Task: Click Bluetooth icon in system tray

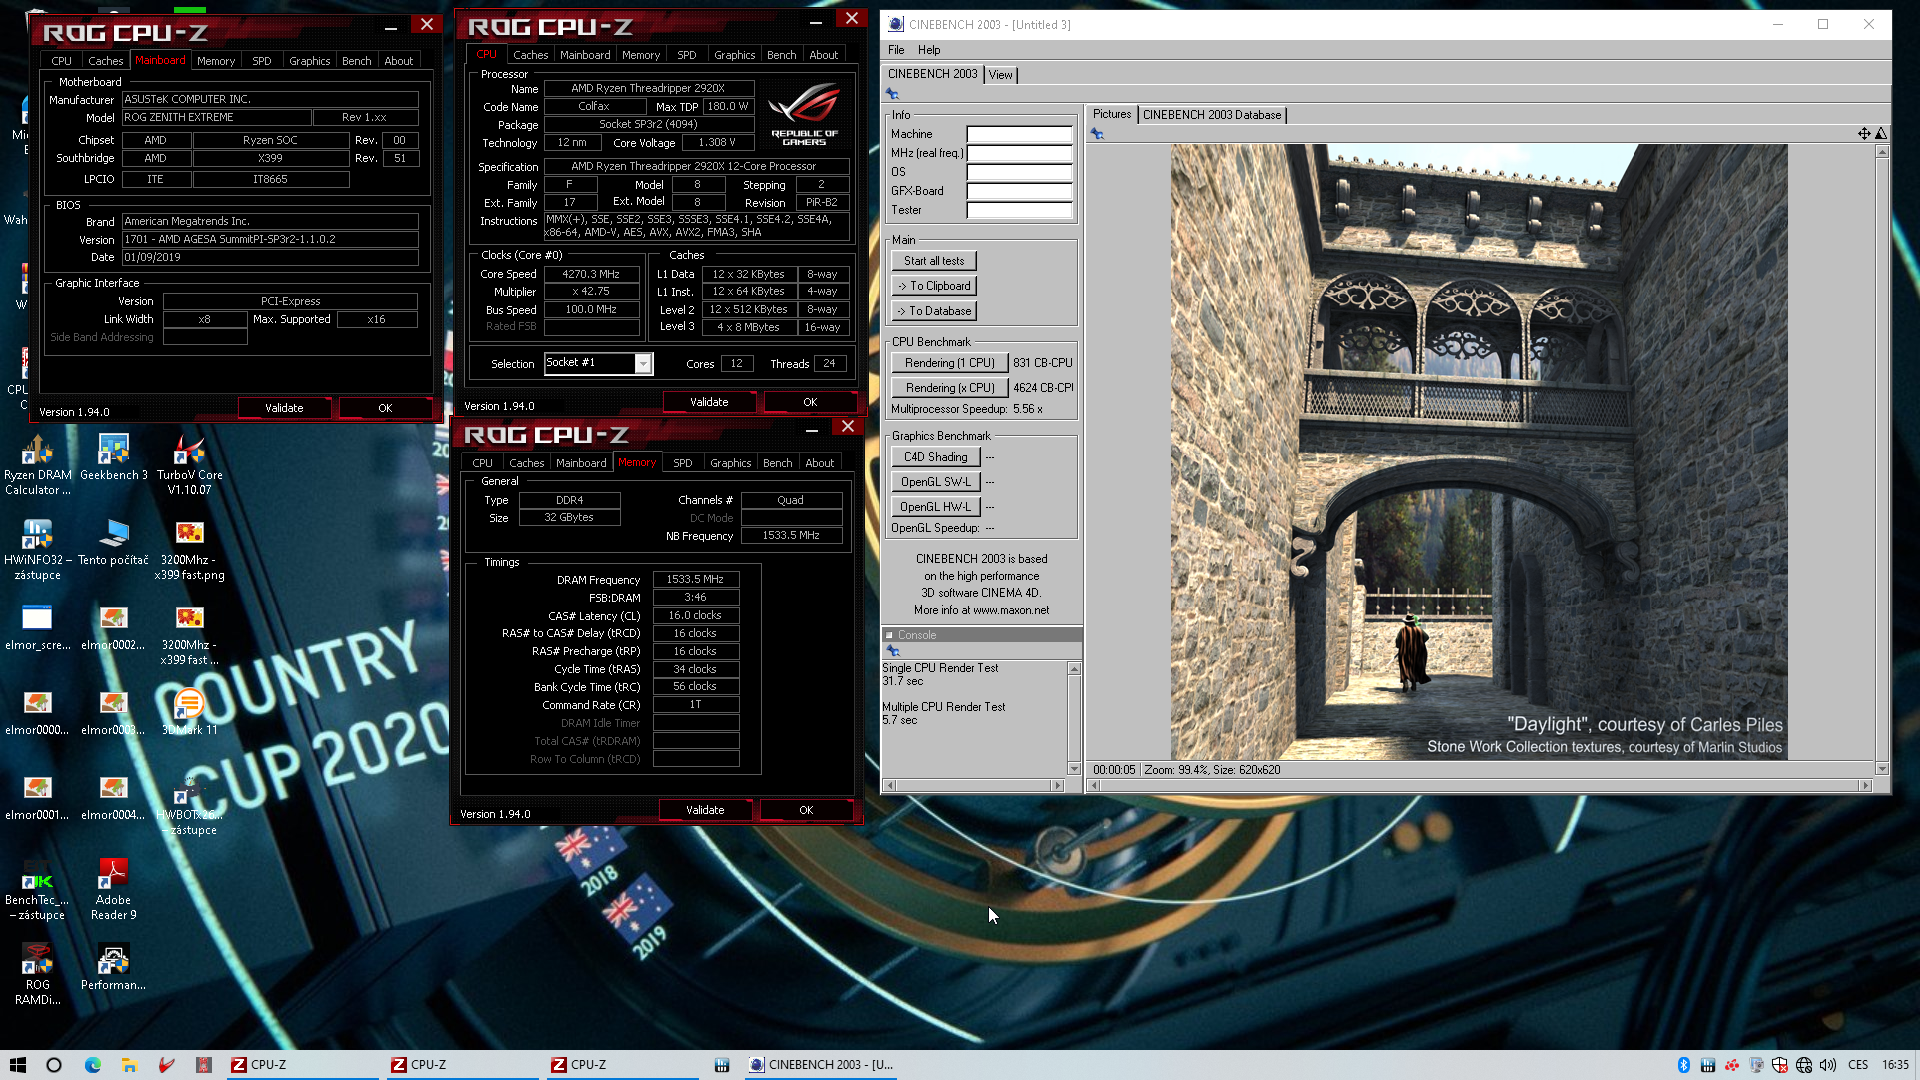Action: pos(1683,1065)
